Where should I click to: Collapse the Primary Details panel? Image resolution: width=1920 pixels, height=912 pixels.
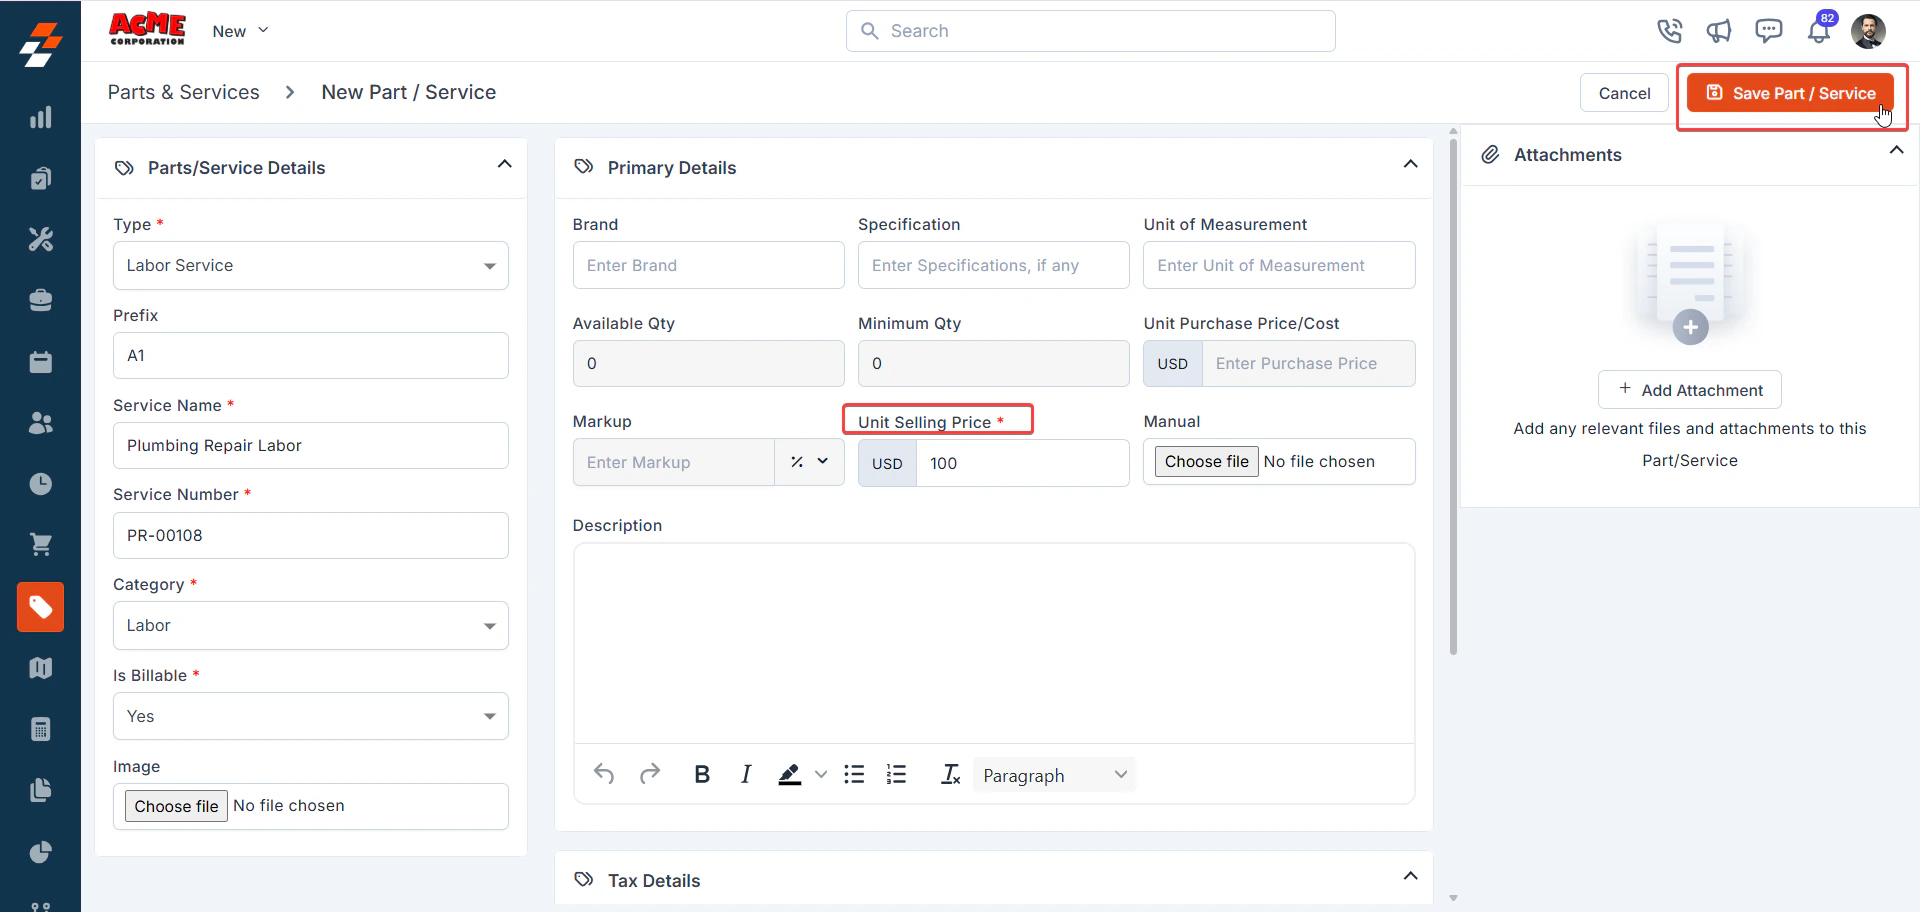click(1410, 164)
